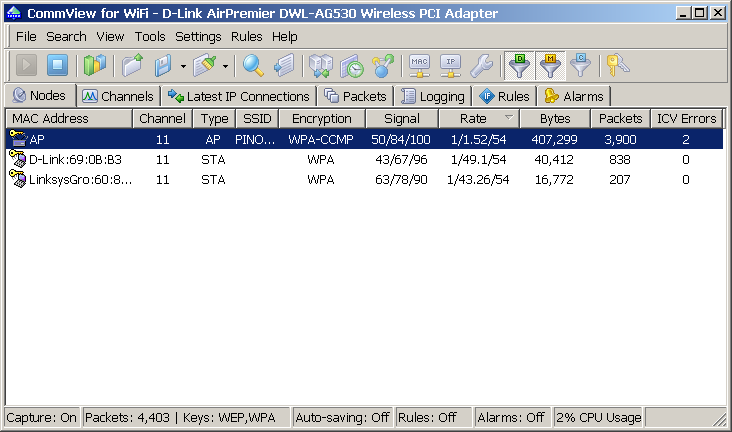The width and height of the screenshot is (732, 432).
Task: Click the Rate column header sort arrow
Action: (x=509, y=118)
